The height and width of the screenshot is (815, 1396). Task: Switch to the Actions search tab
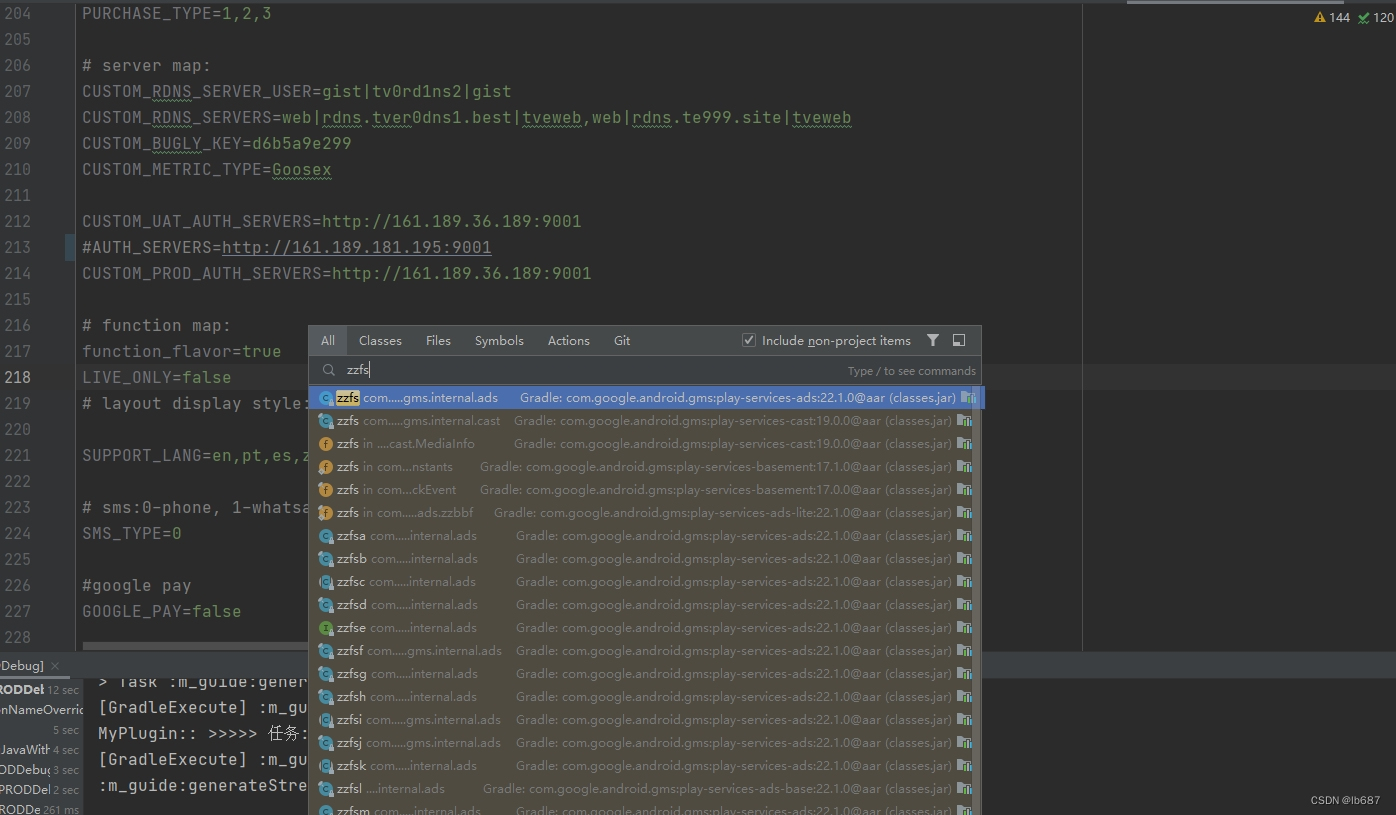tap(569, 341)
